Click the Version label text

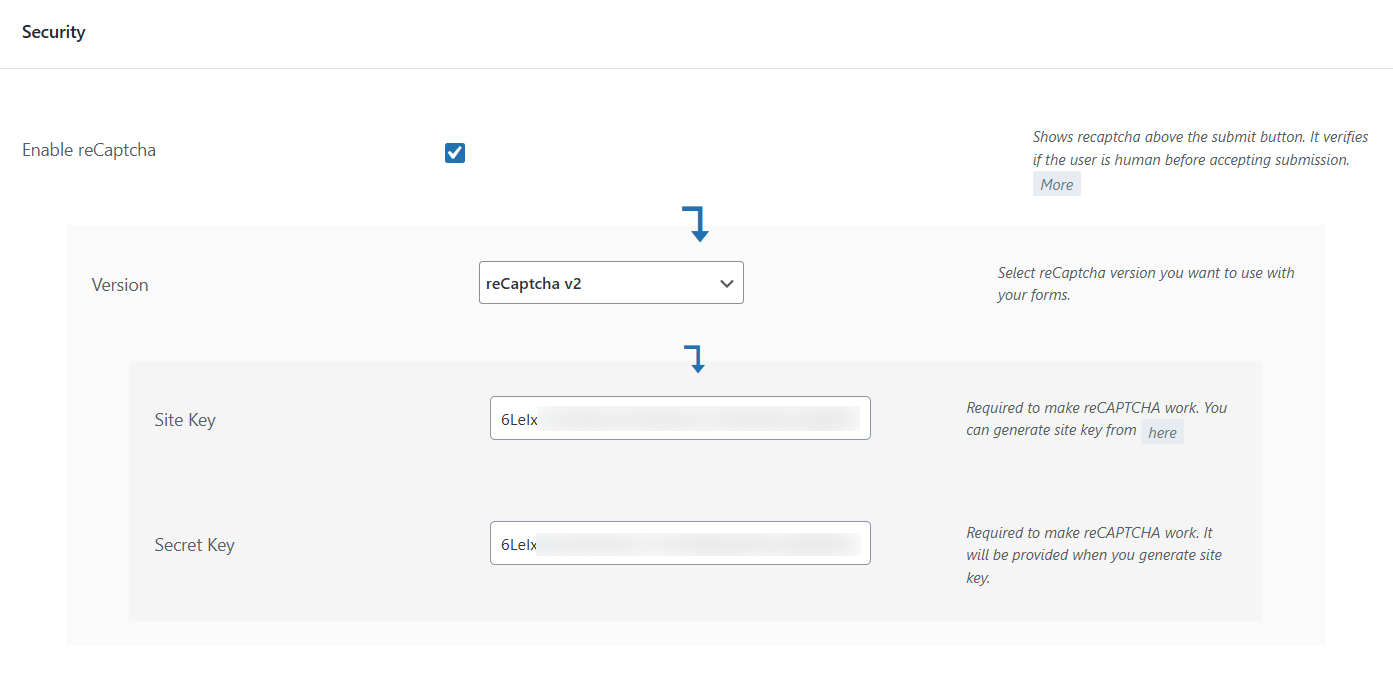click(x=120, y=285)
